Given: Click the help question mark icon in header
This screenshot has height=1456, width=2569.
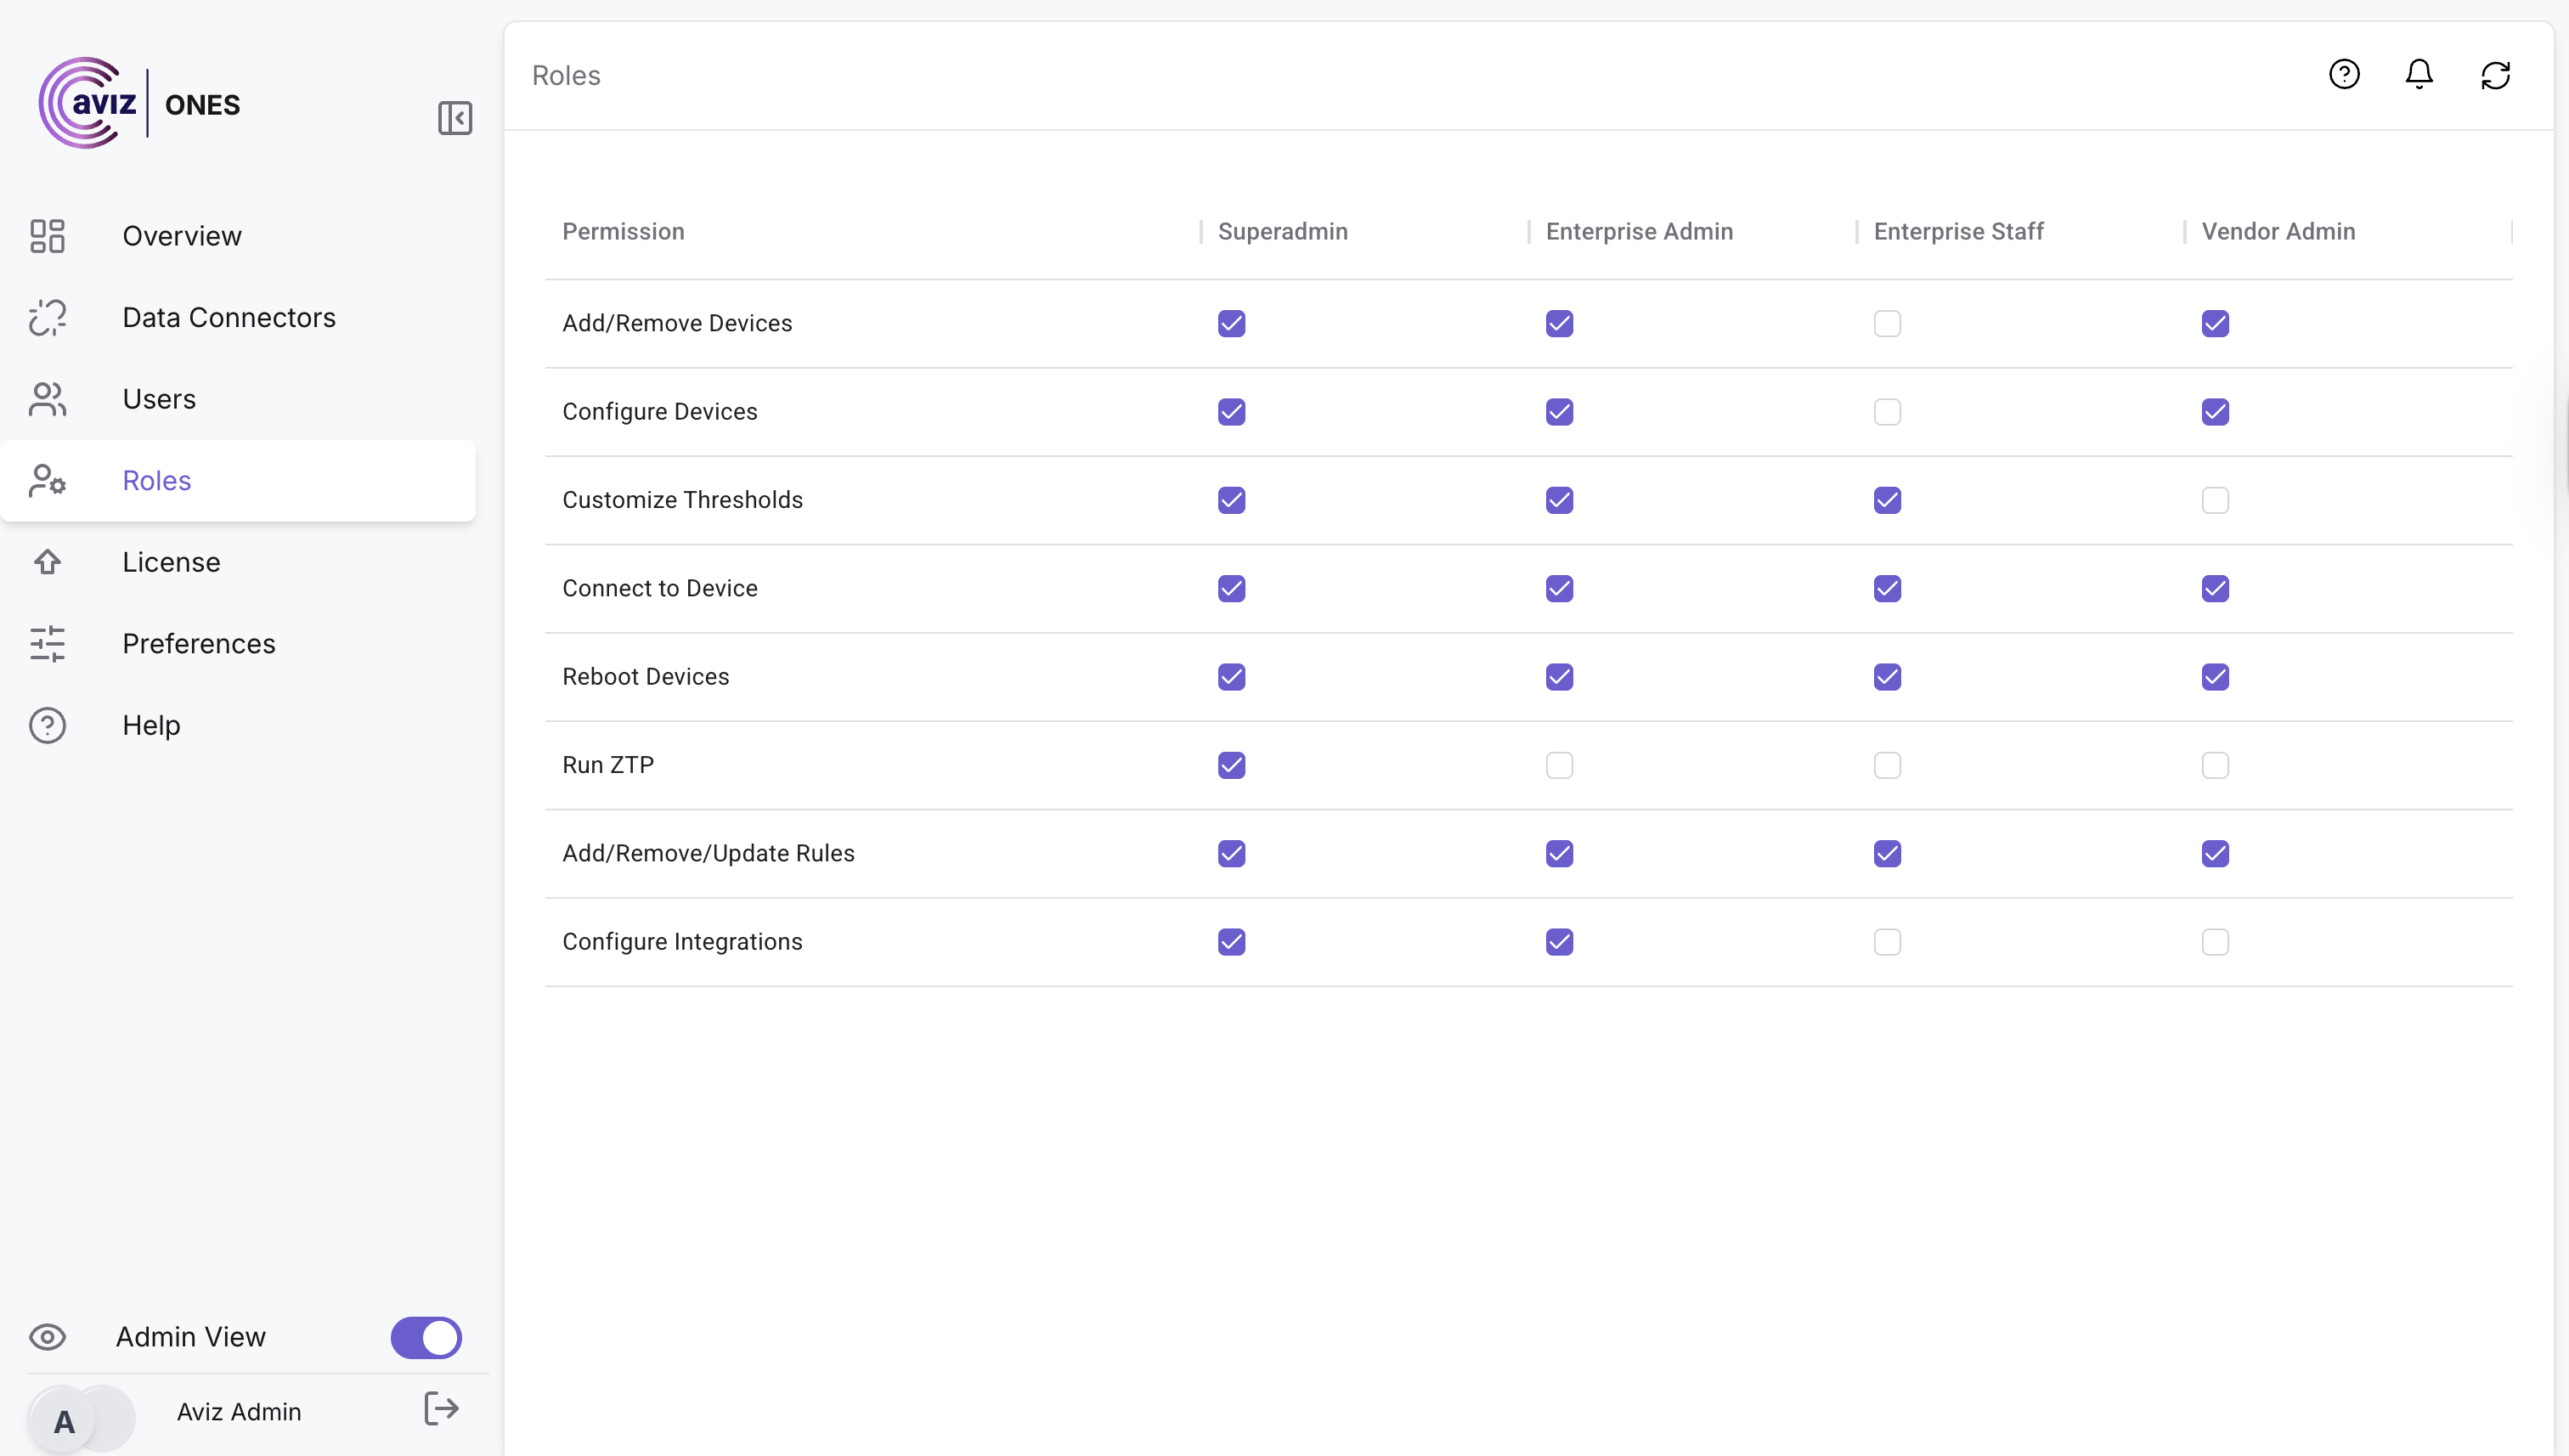Looking at the screenshot, I should (2343, 75).
